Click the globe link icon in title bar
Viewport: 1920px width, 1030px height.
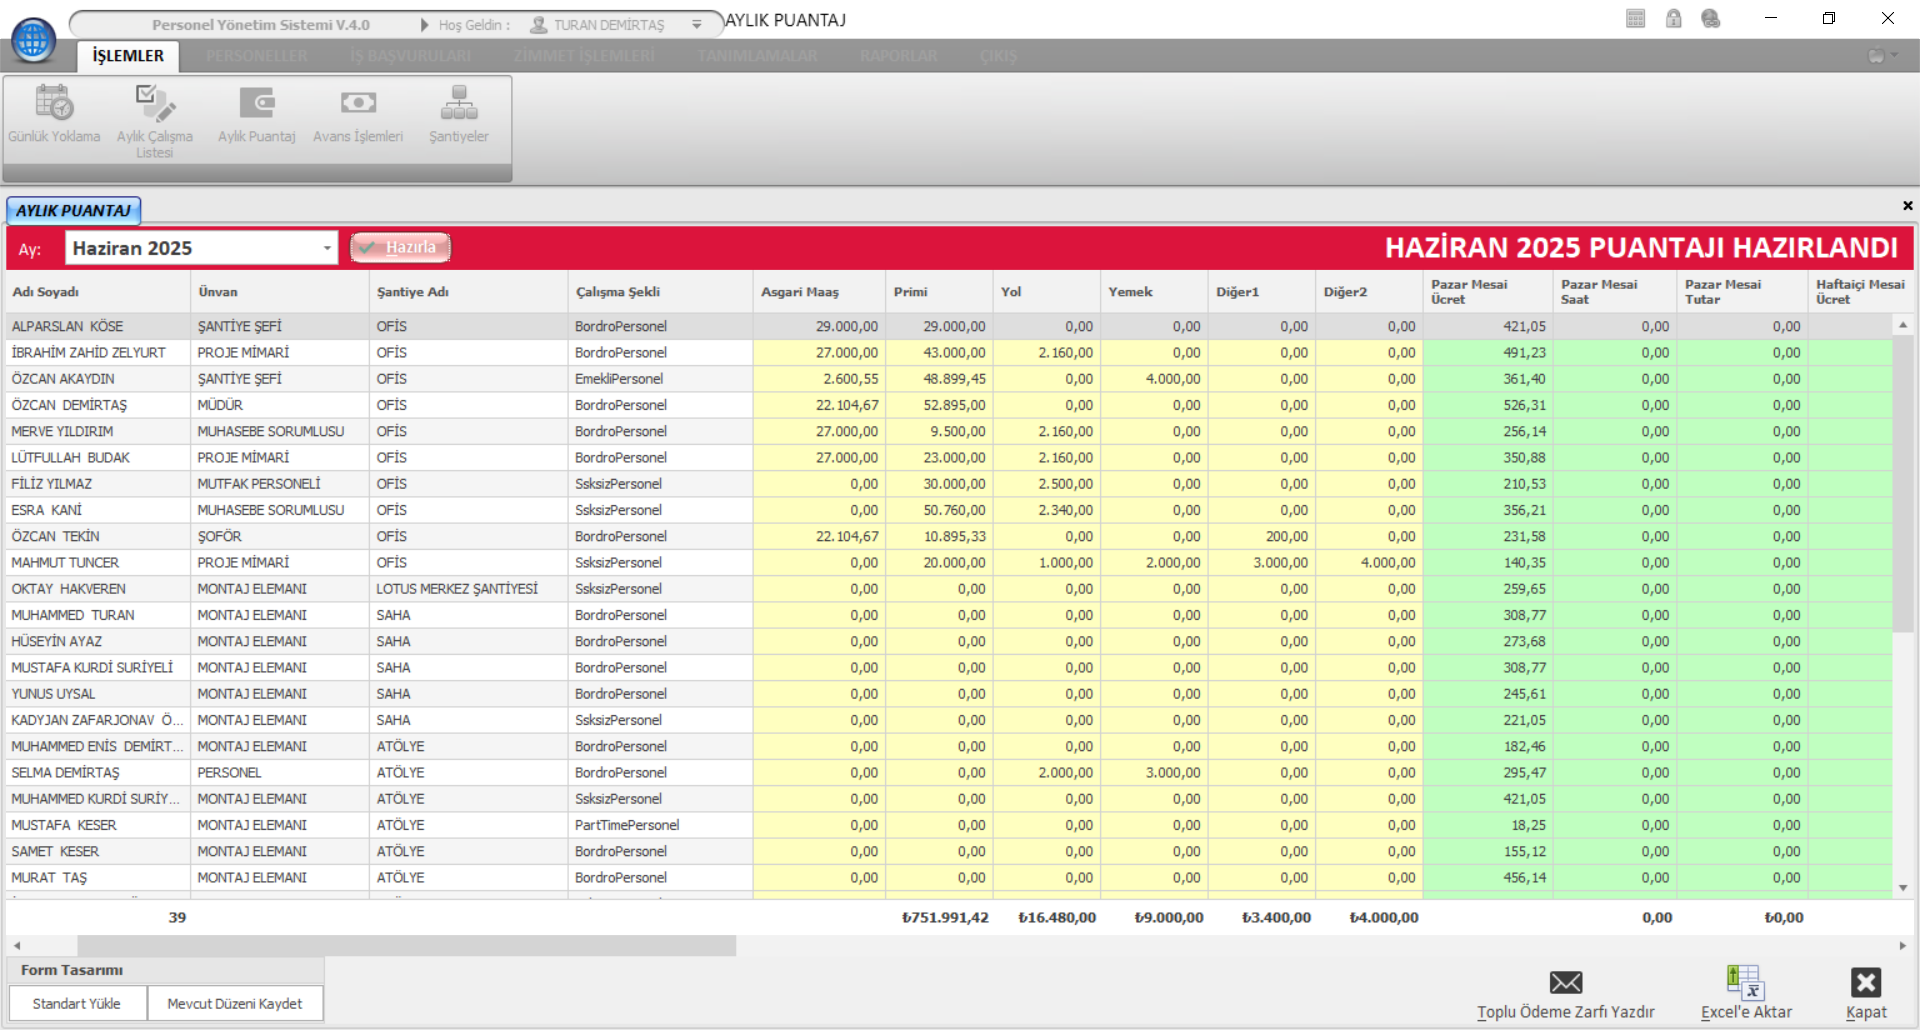[1711, 19]
